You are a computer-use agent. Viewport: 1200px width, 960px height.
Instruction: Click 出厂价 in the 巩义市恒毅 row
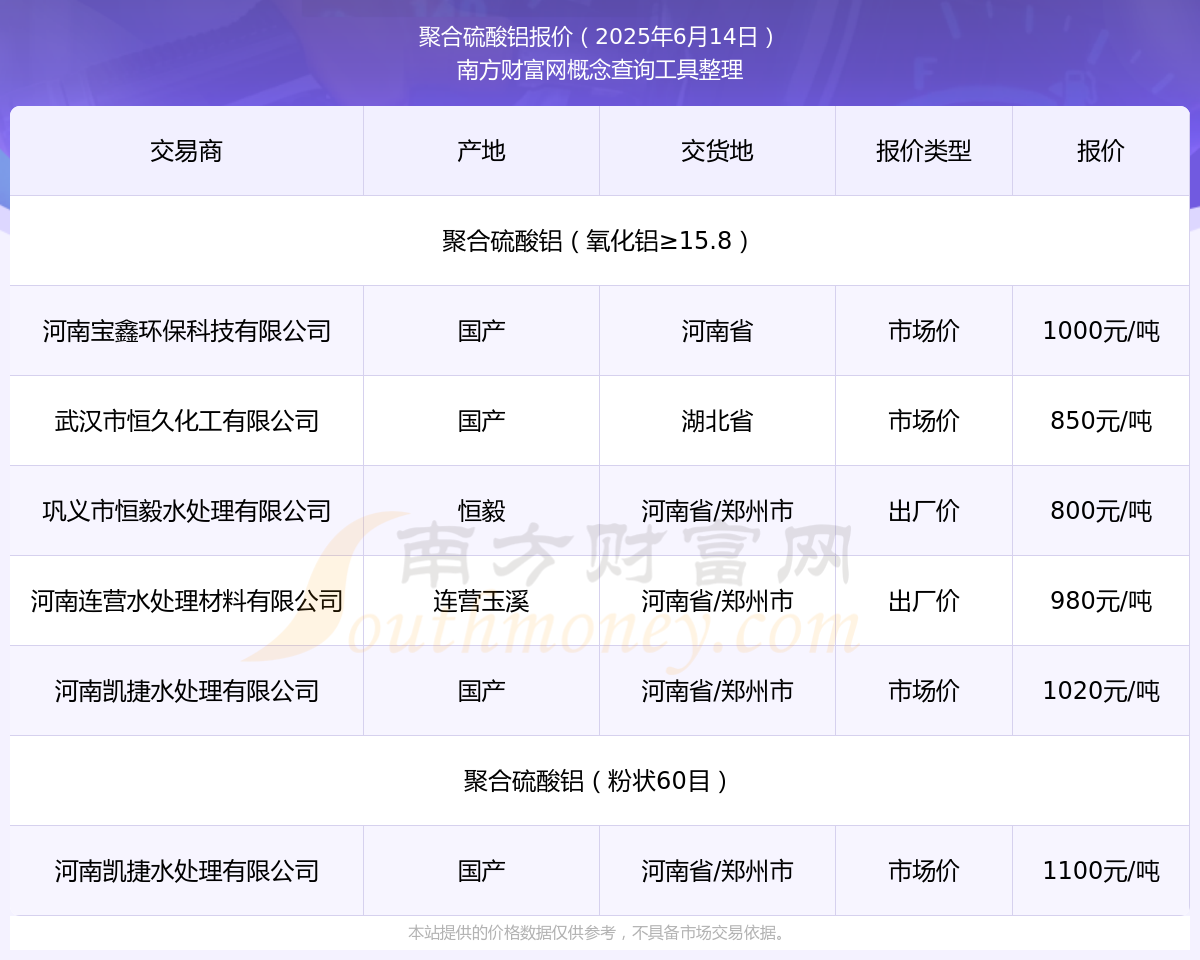tap(924, 511)
